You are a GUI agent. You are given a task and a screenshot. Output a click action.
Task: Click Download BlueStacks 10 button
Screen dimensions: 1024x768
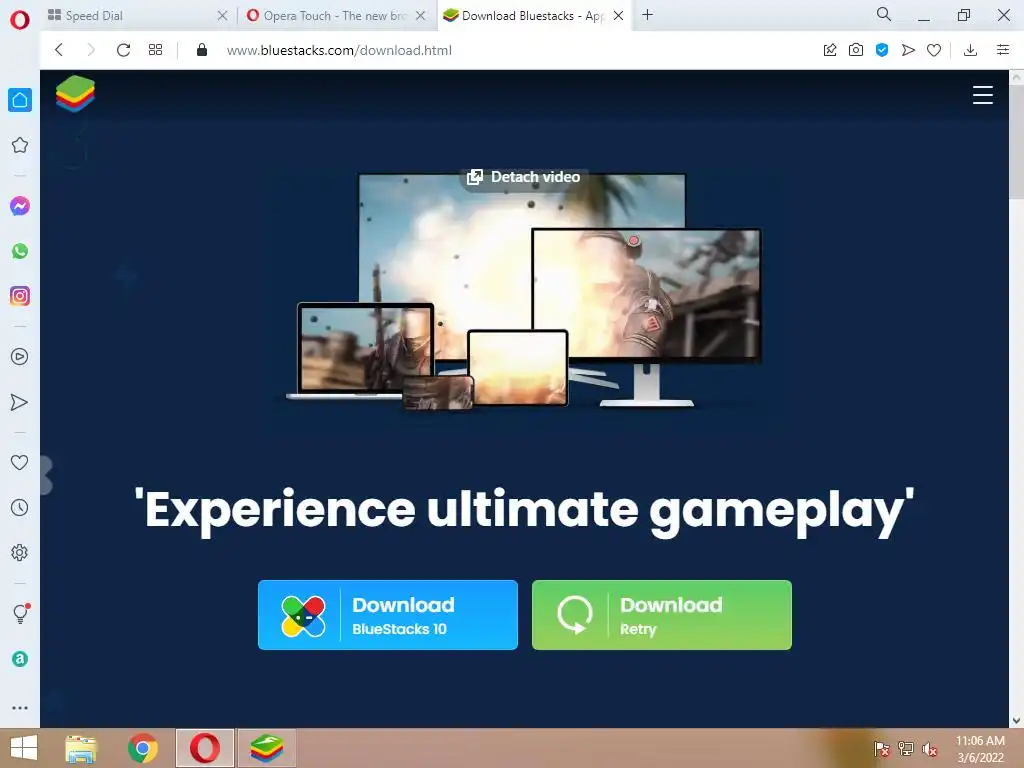[x=388, y=615]
